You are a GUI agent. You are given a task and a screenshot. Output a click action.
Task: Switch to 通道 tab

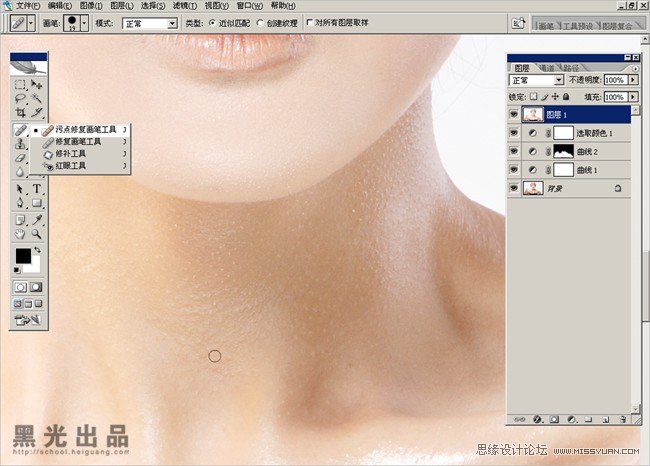coord(547,68)
